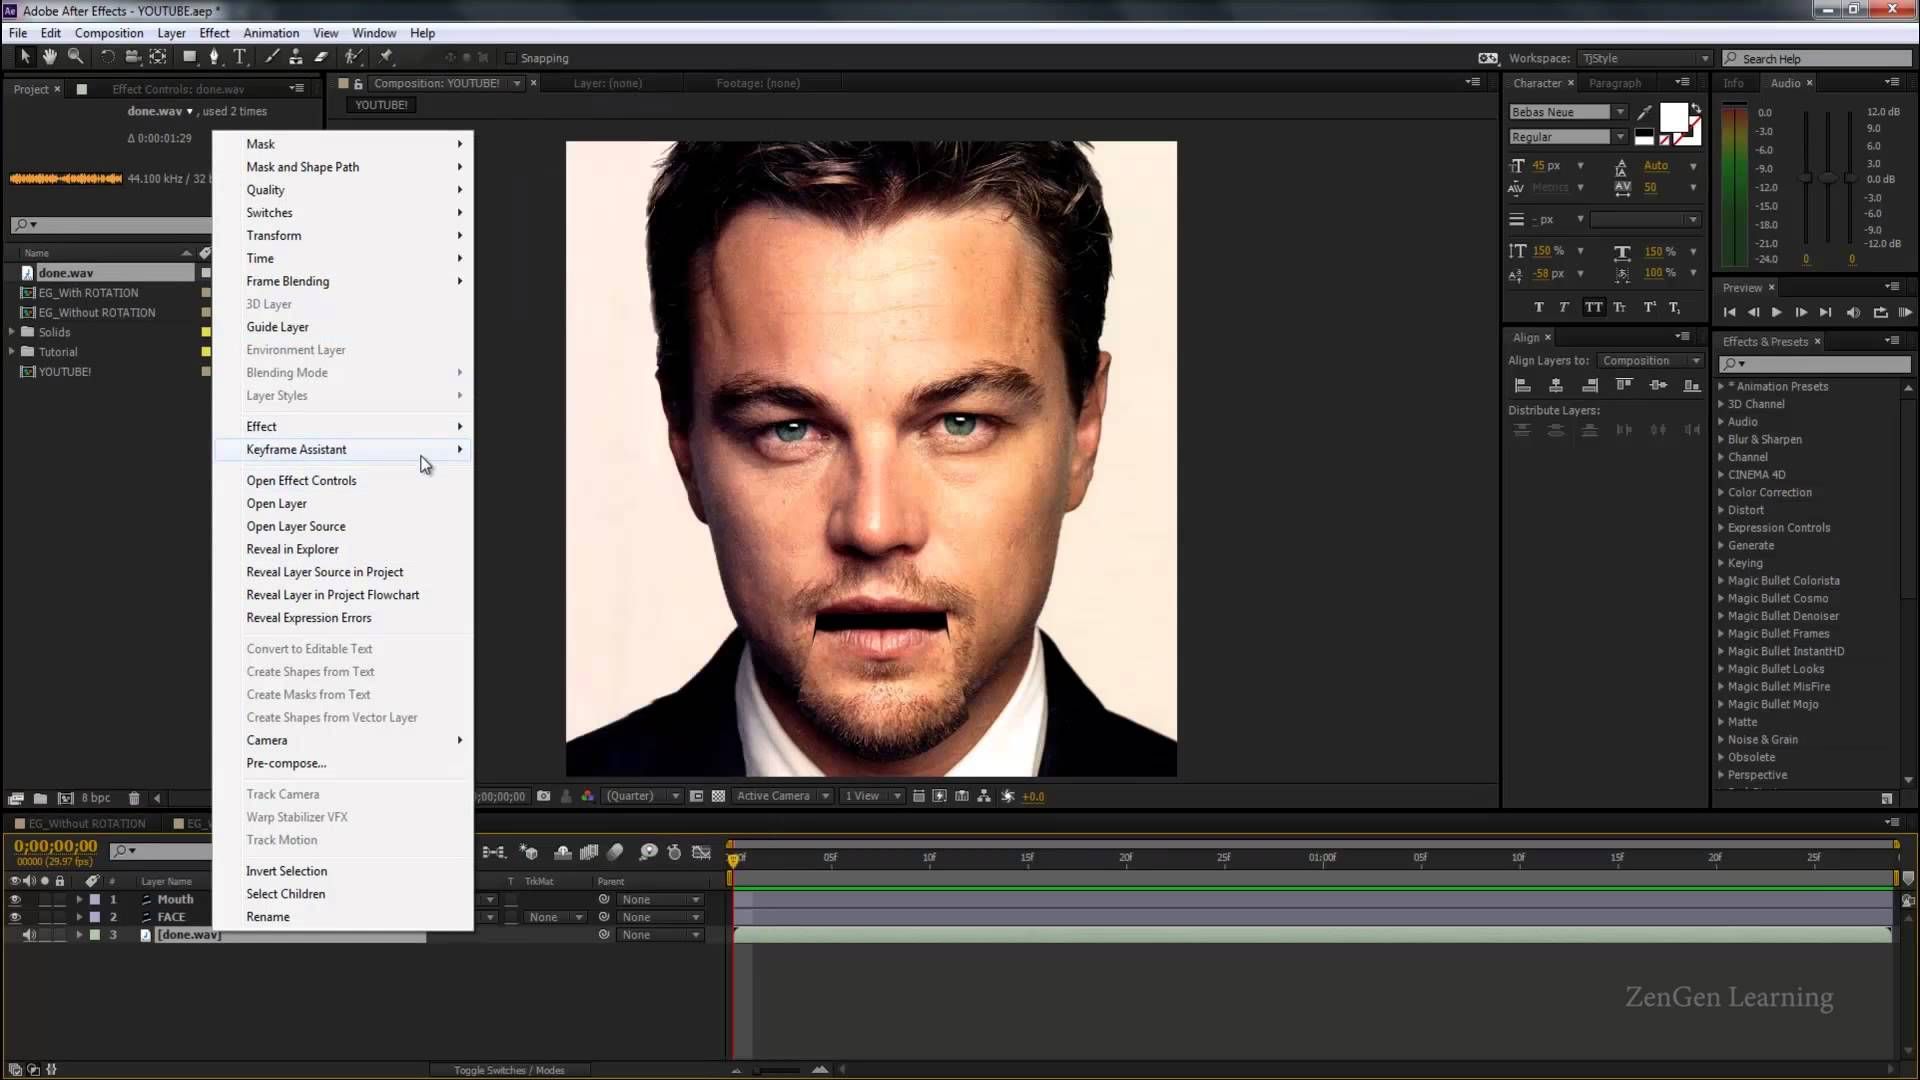Select the Brush tool
This screenshot has height=1080, width=1920.
pos(271,57)
